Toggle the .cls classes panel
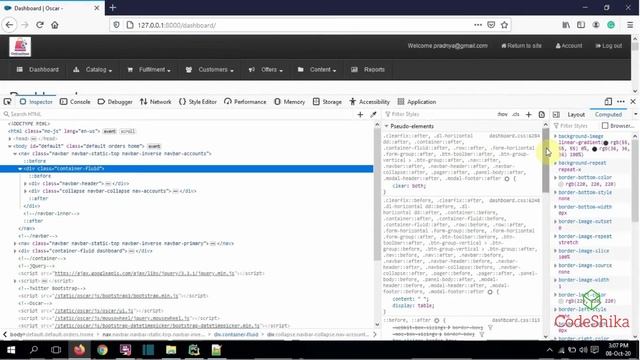The height and width of the screenshot is (360, 640). coord(516,114)
